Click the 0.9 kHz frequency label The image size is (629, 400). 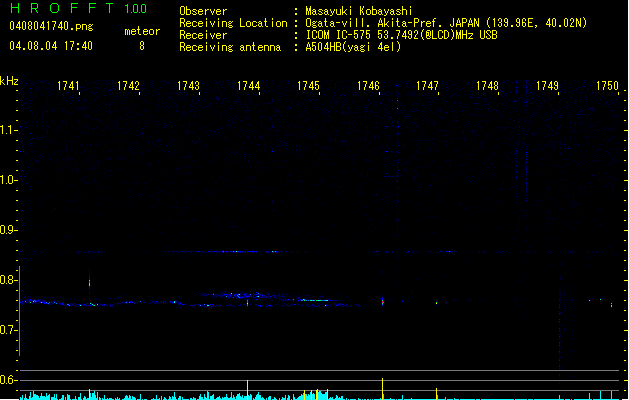8,229
